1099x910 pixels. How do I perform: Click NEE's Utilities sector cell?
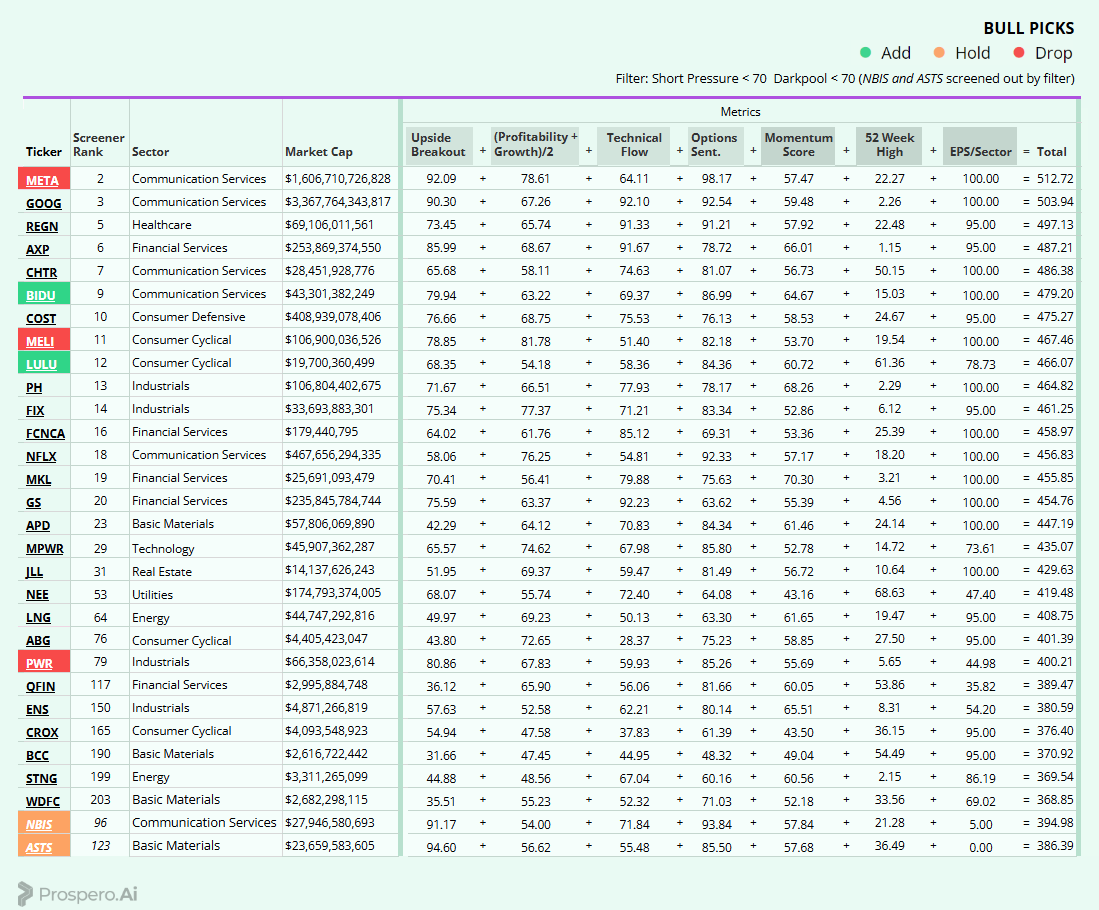[152, 595]
